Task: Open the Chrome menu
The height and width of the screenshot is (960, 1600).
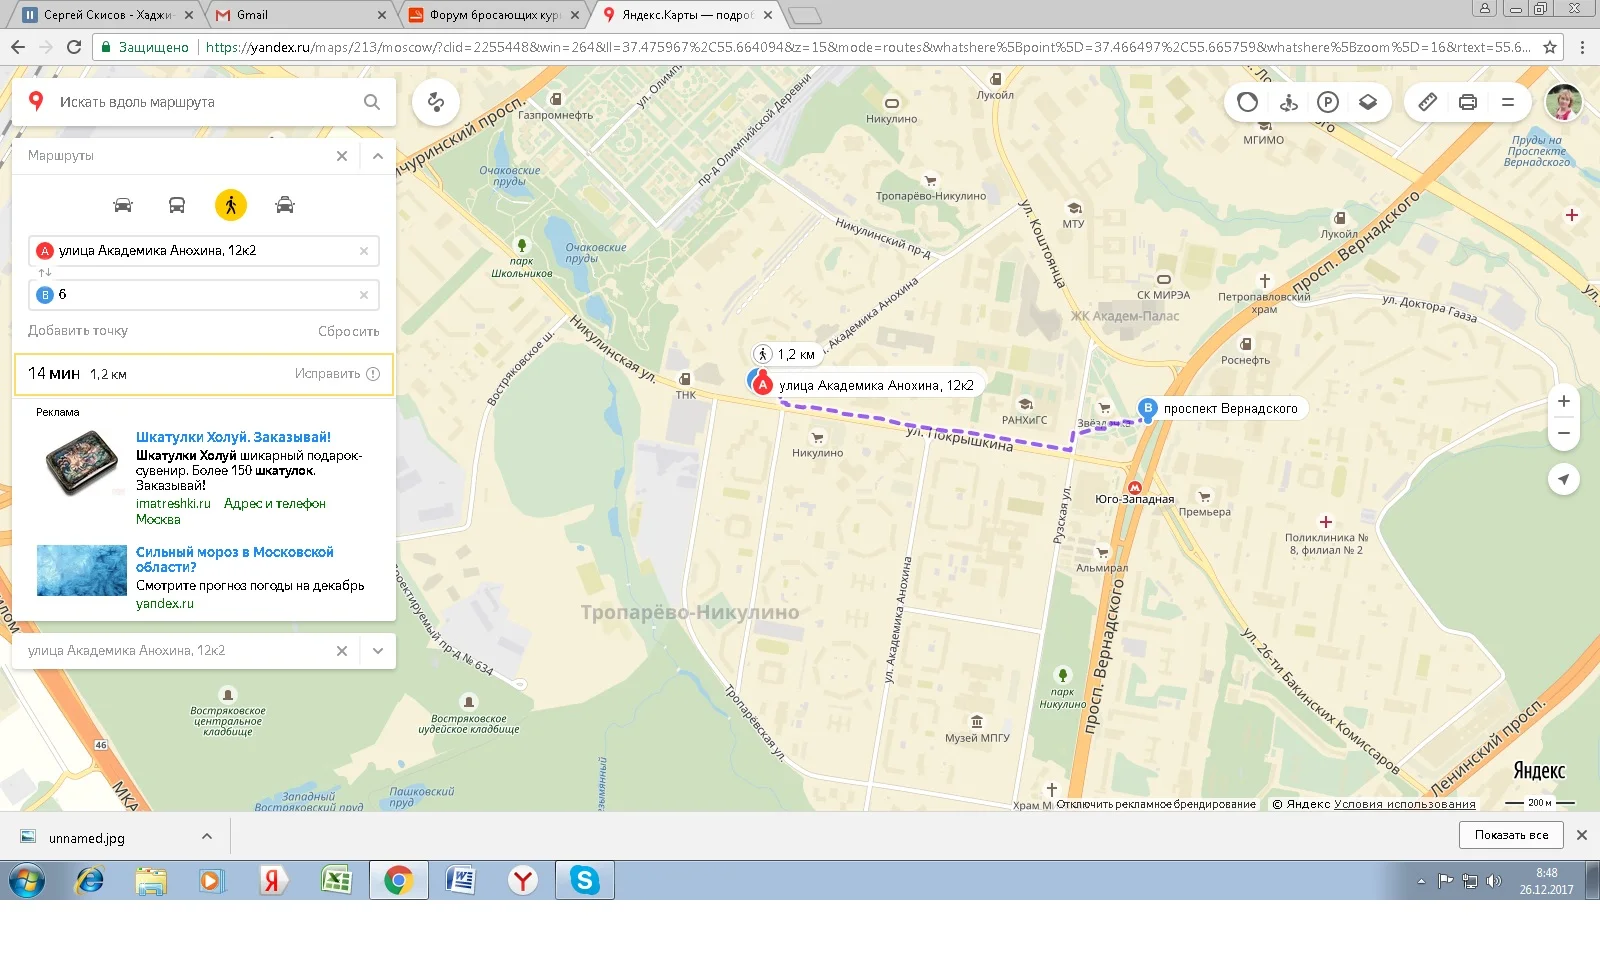Action: point(1582,47)
